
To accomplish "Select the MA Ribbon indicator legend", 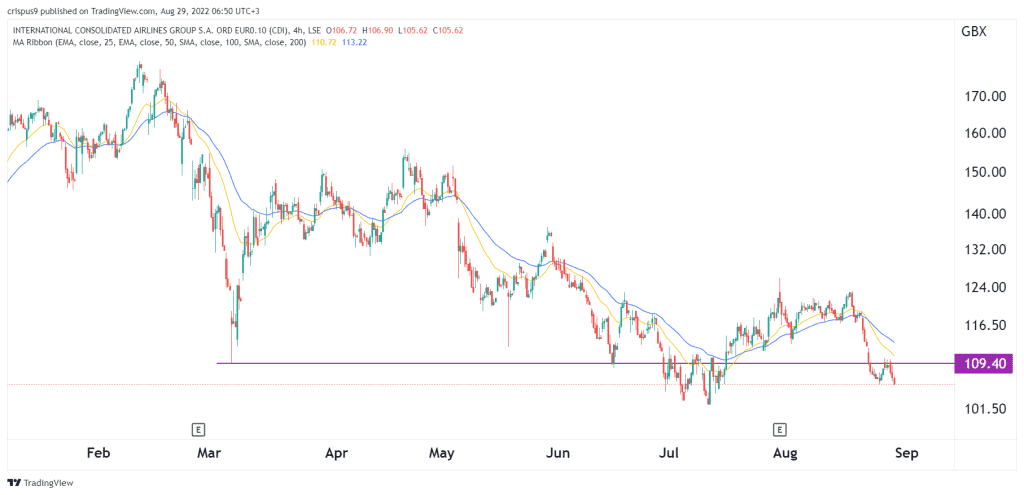I will (155, 42).
